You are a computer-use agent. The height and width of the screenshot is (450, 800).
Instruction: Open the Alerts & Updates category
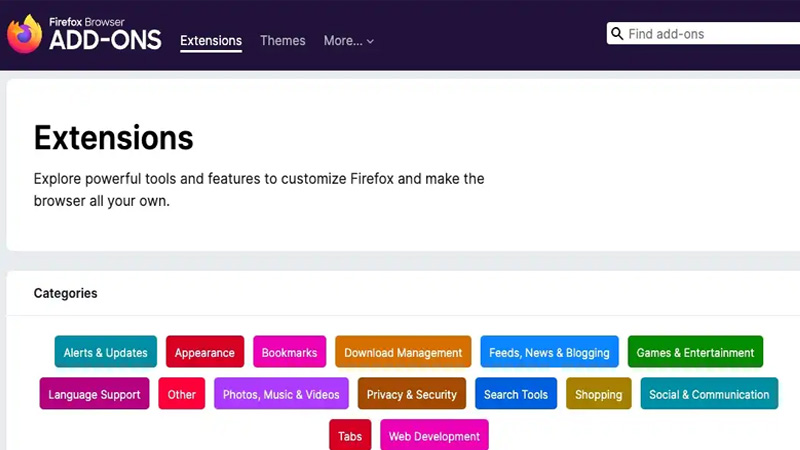(x=105, y=352)
